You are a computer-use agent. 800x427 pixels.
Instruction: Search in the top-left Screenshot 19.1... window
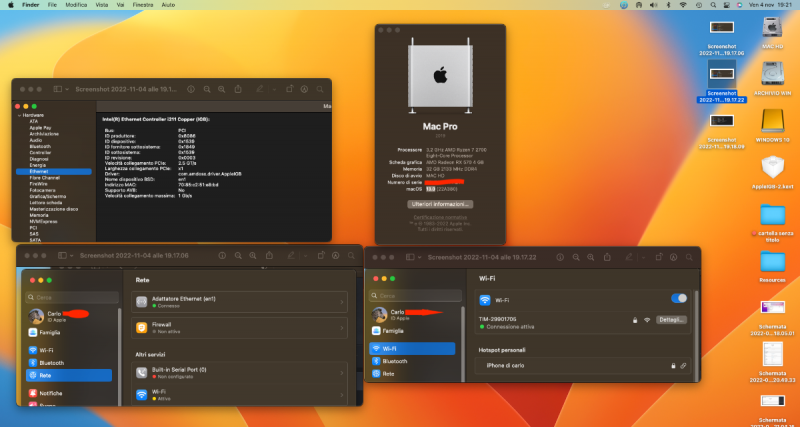[320, 89]
